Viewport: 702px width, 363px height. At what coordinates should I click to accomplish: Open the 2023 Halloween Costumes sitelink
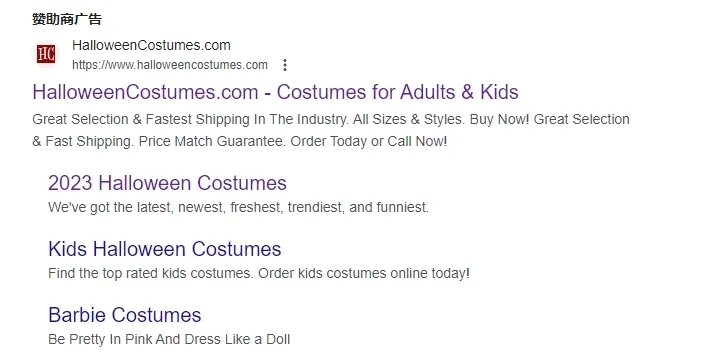(x=167, y=183)
